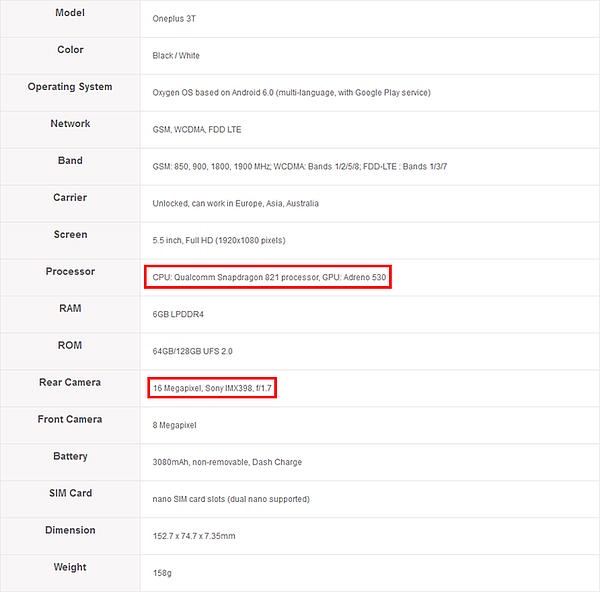Image resolution: width=600 pixels, height=592 pixels.
Task: Select GSM, WCDMA, FDD LTE text
Action: (x=197, y=130)
